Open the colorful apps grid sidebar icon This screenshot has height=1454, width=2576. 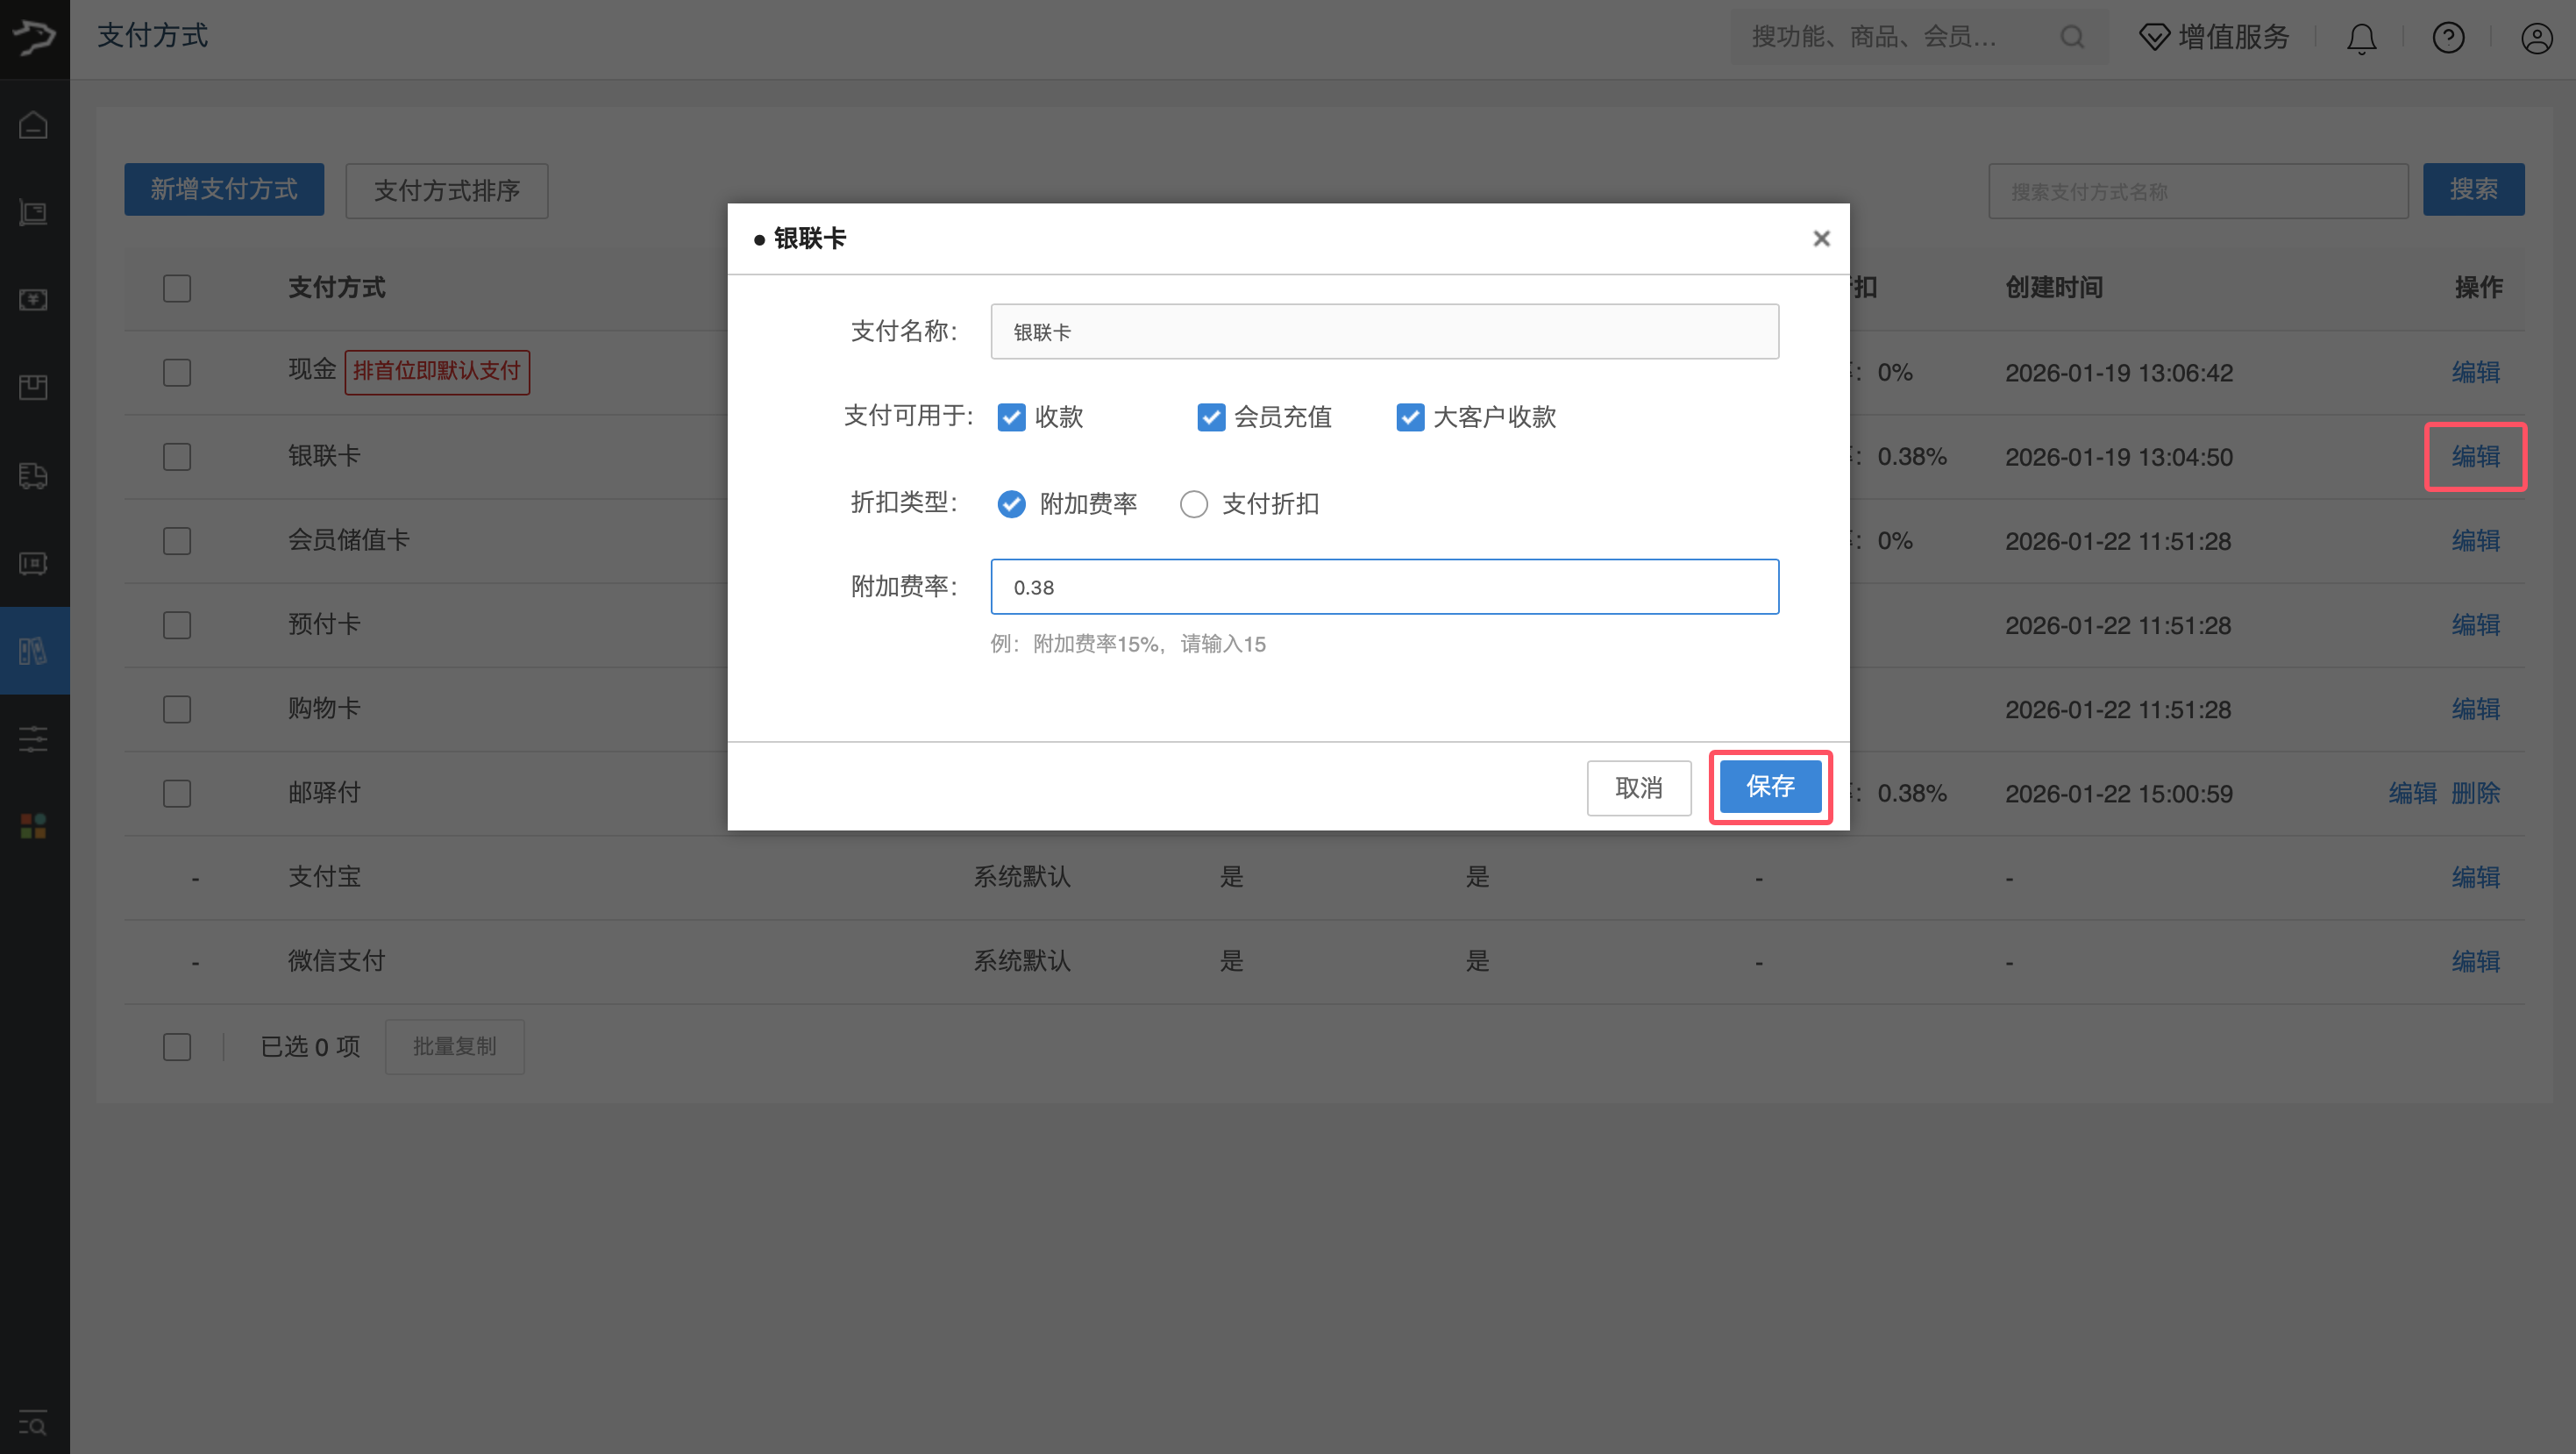(34, 826)
